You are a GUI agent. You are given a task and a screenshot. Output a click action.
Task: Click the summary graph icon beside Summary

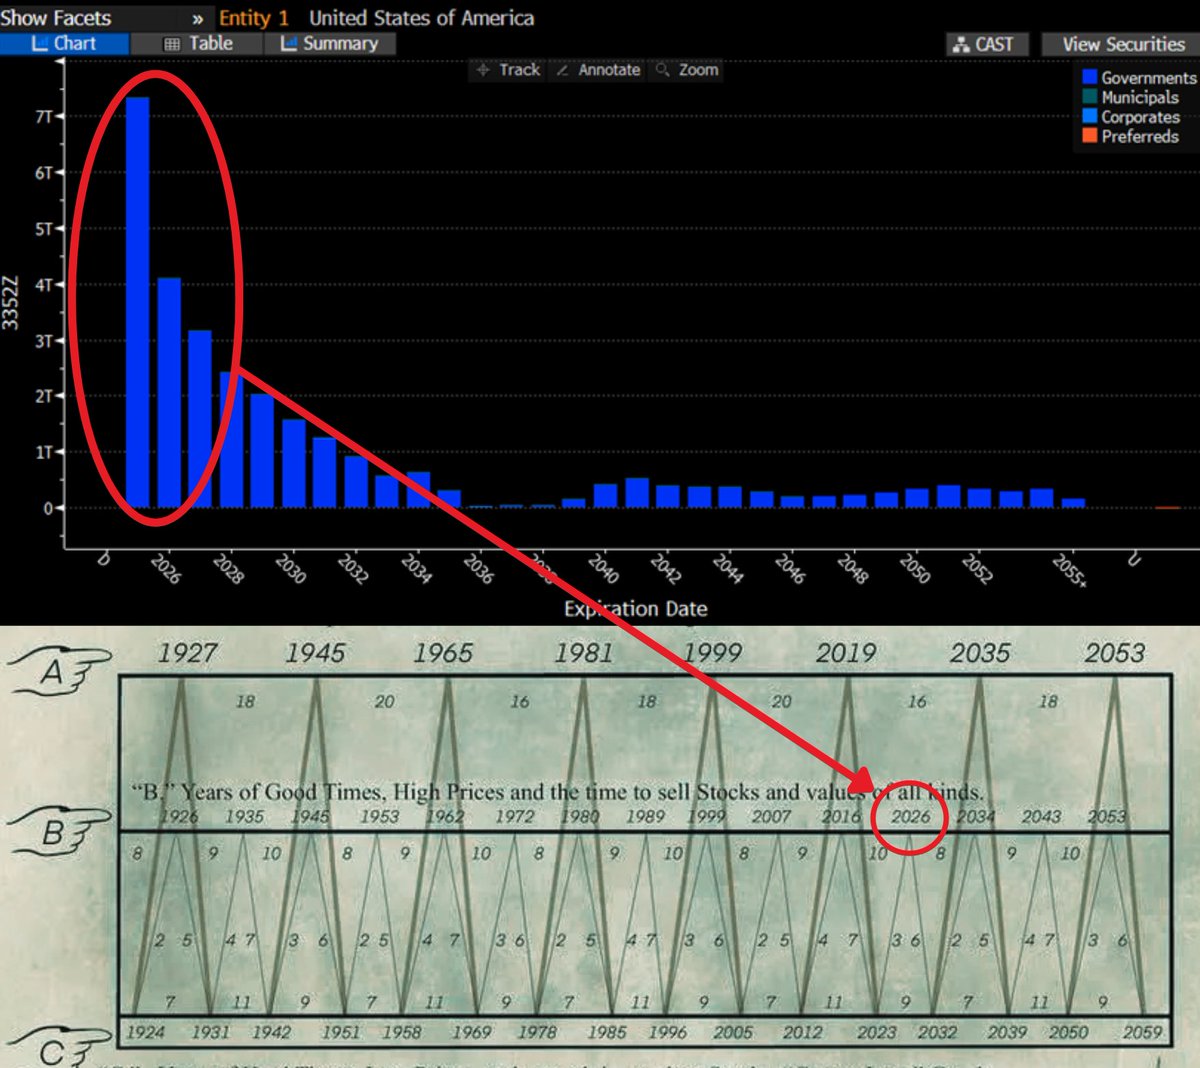290,43
